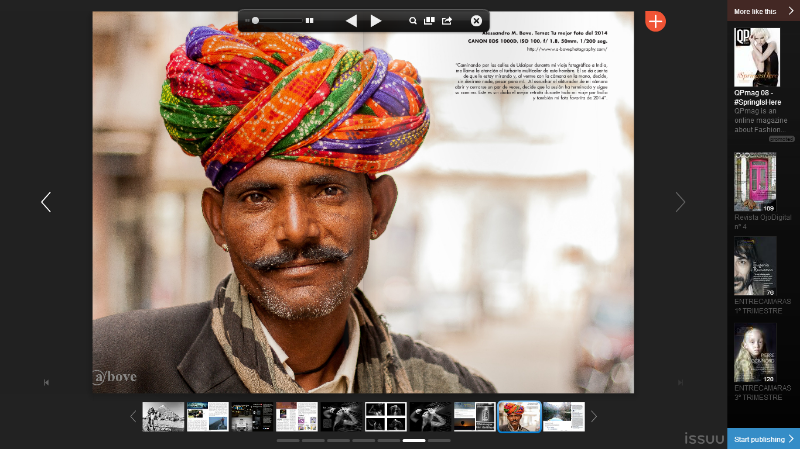
Task: Open Revista OjoDigital cover with pink door
Action: [755, 182]
